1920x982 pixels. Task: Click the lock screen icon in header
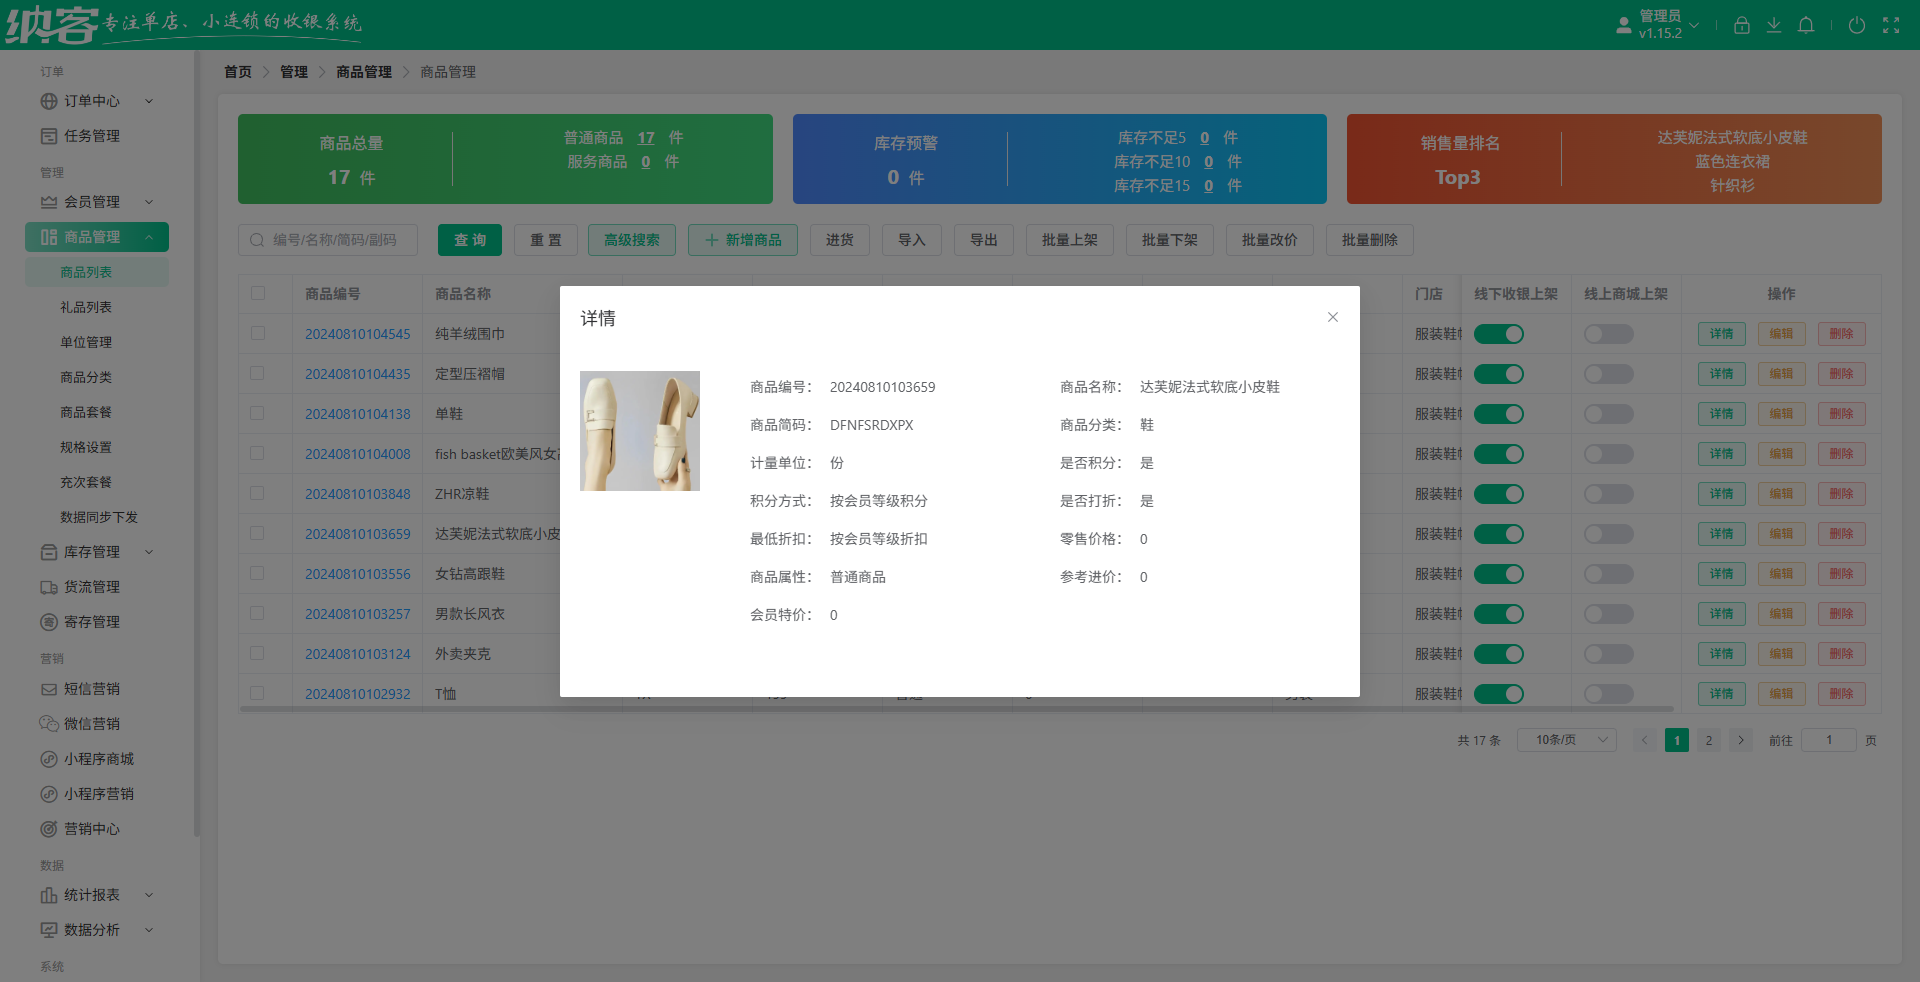(x=1742, y=25)
